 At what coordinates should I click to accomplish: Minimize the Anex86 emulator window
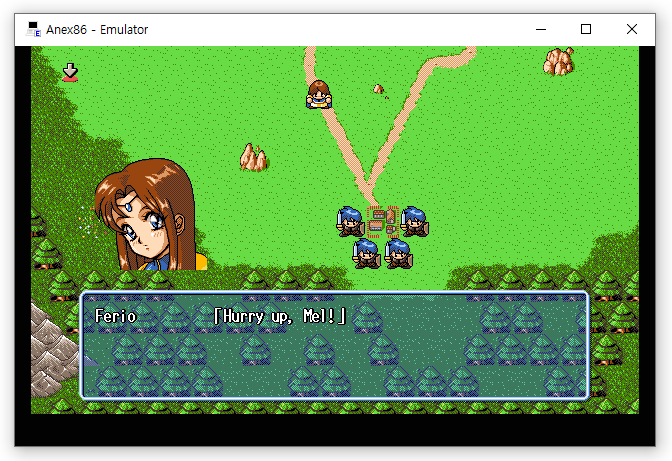(x=541, y=29)
